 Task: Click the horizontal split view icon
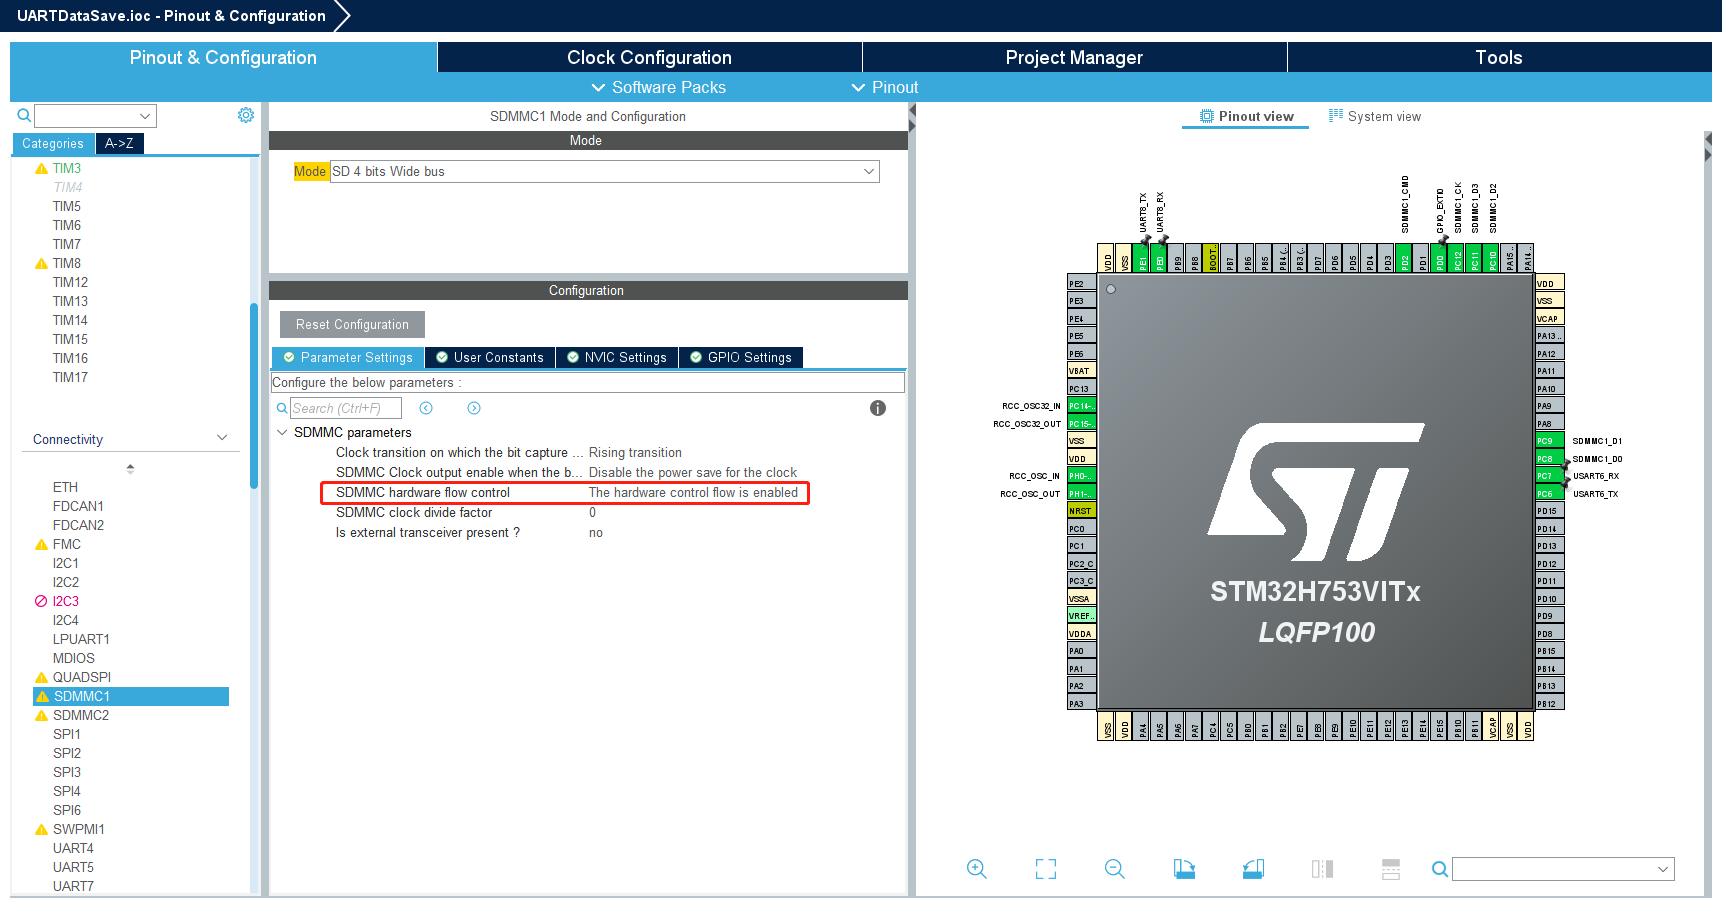pyautogui.click(x=1391, y=869)
